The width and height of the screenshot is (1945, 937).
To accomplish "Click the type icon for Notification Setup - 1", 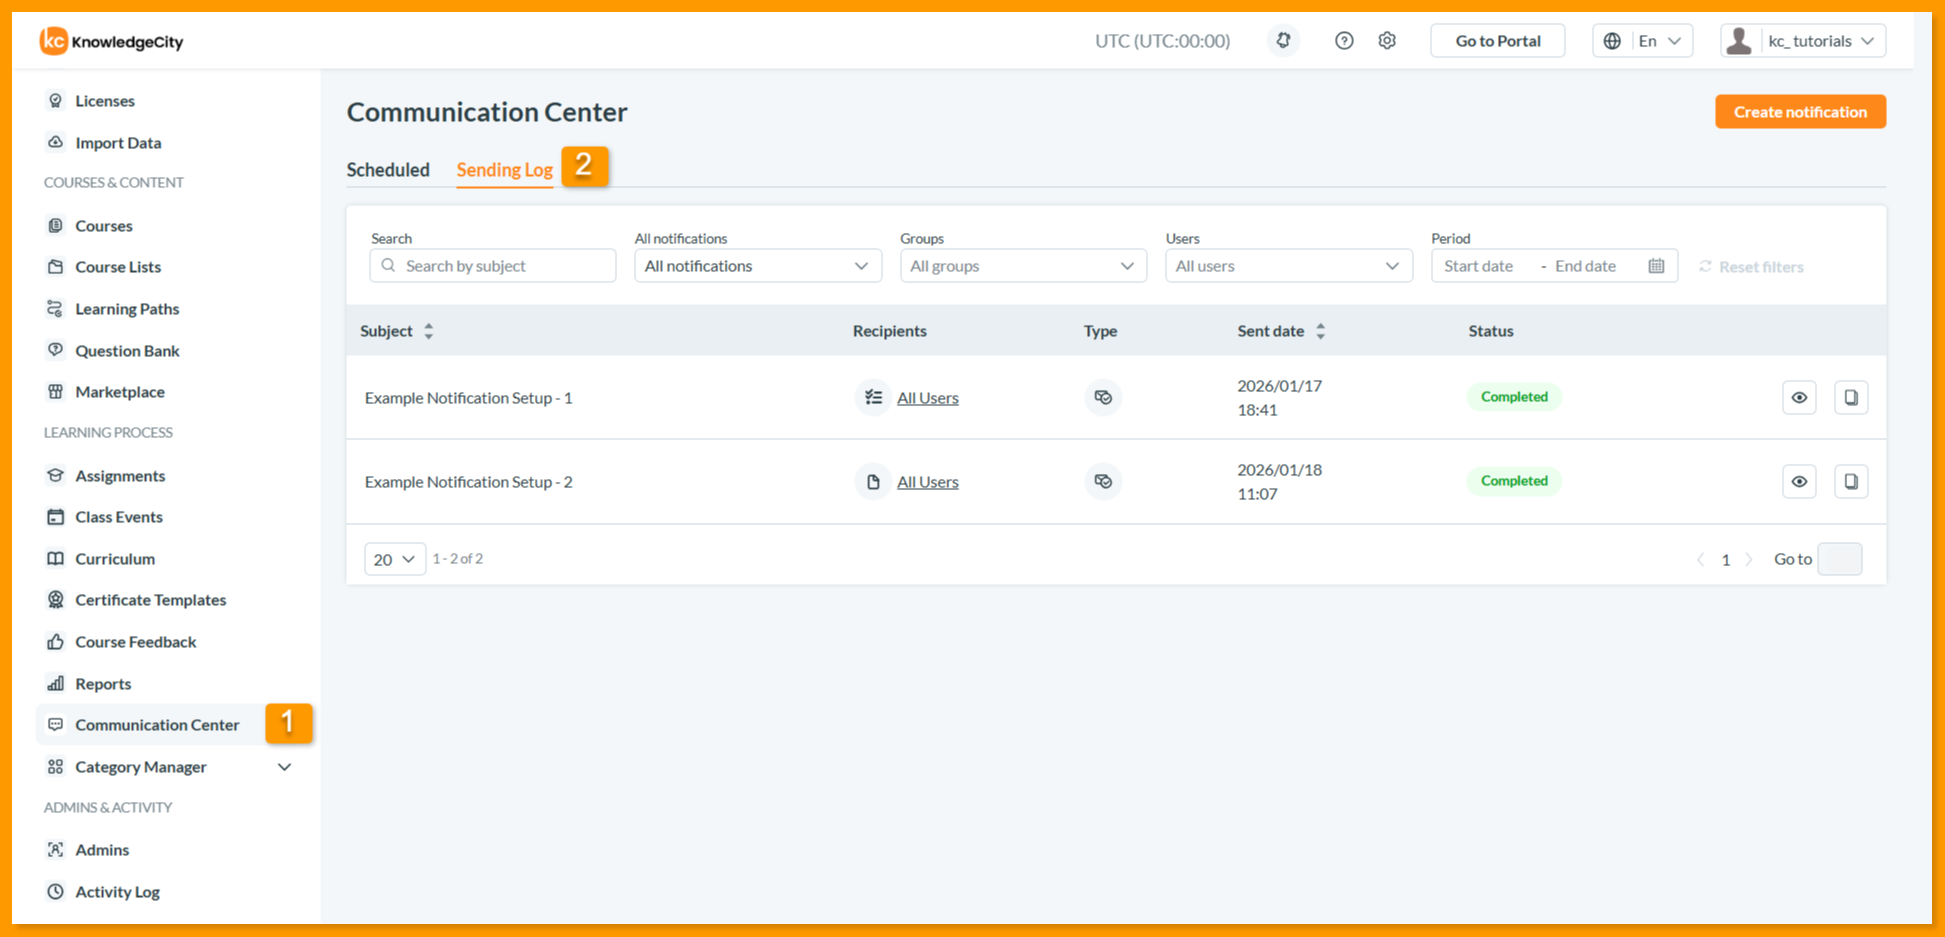I will (x=1103, y=398).
